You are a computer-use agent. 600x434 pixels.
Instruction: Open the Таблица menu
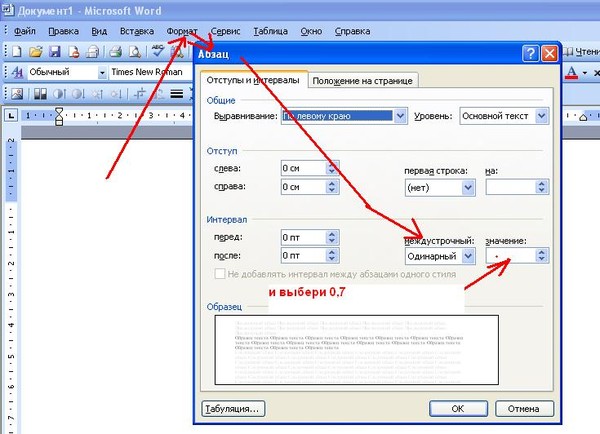pos(271,31)
